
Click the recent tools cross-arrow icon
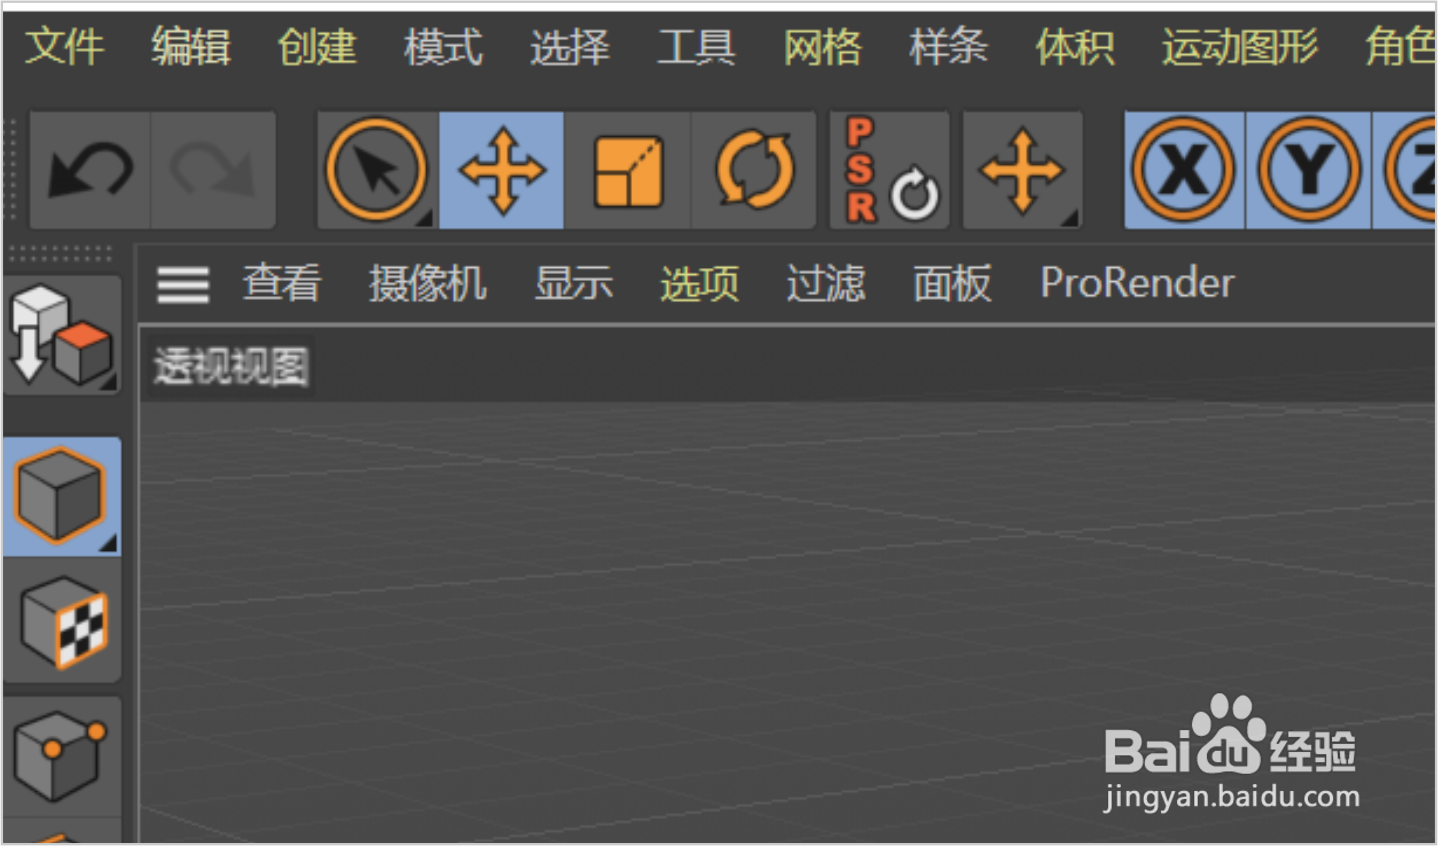pyautogui.click(x=1022, y=170)
